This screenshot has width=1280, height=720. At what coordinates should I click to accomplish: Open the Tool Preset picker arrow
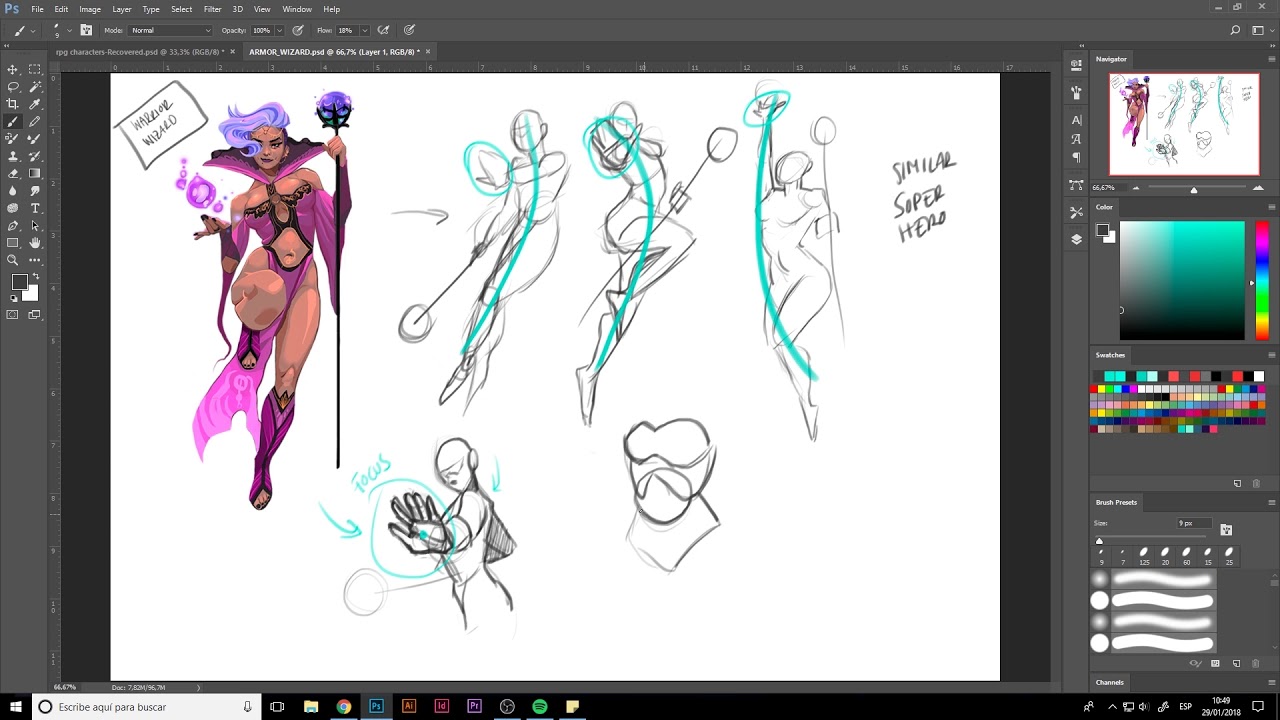coord(33,30)
